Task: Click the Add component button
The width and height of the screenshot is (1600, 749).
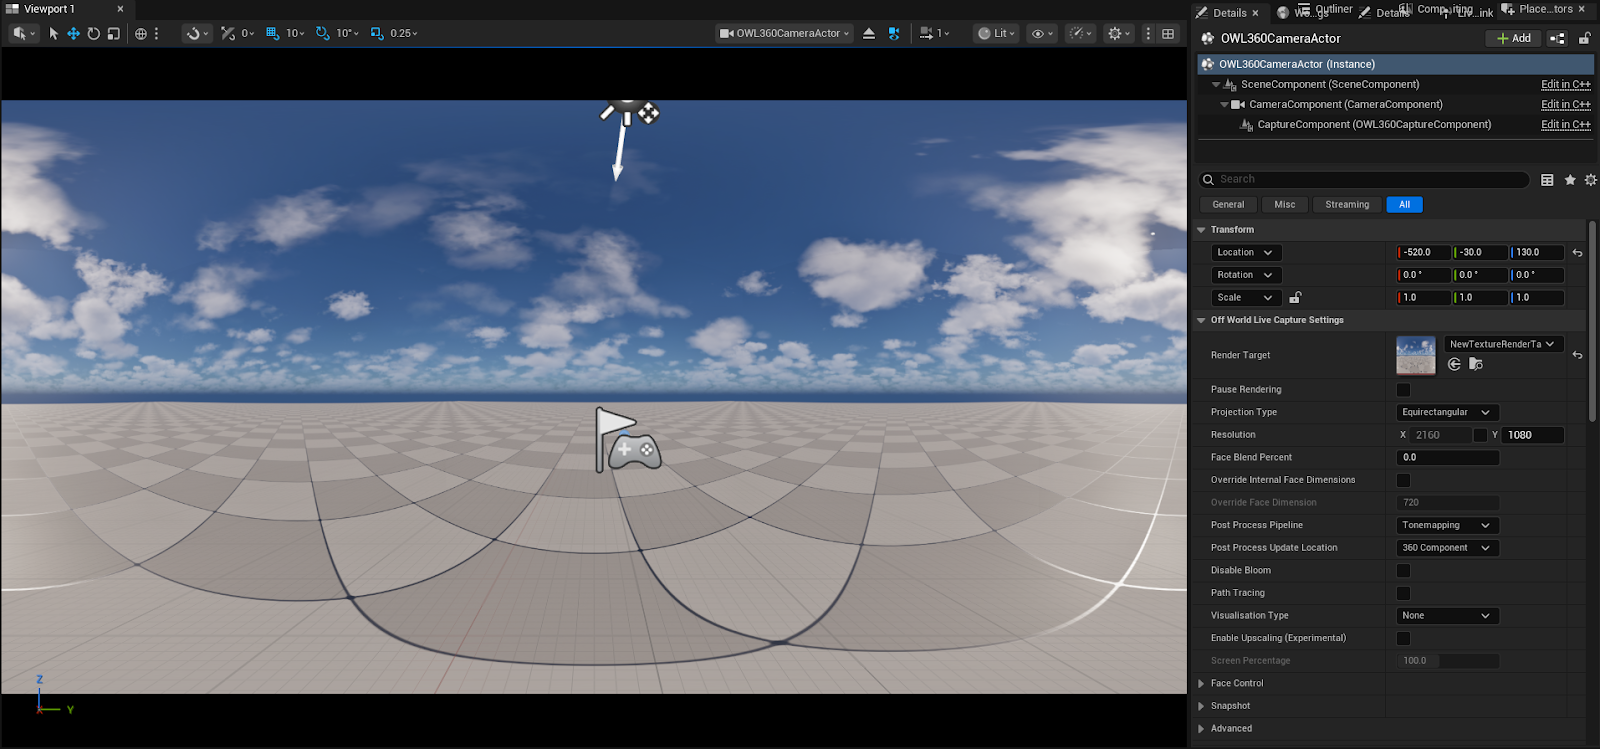Action: pyautogui.click(x=1513, y=39)
